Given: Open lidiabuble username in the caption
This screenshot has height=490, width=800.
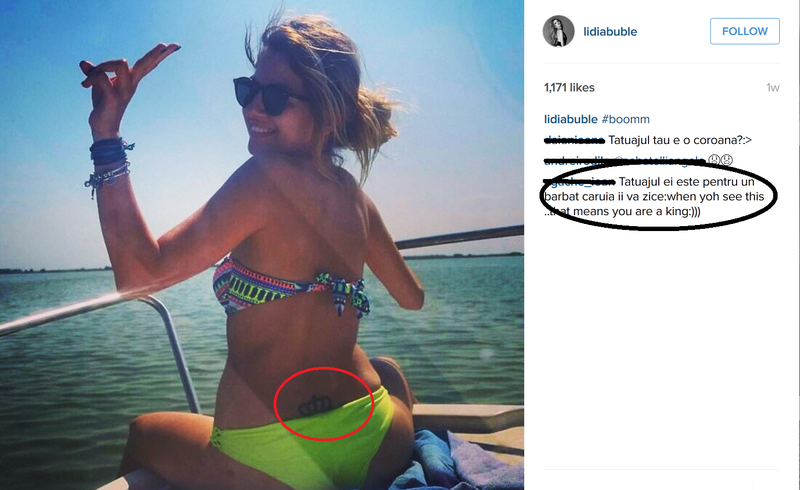Looking at the screenshot, I should 570,119.
